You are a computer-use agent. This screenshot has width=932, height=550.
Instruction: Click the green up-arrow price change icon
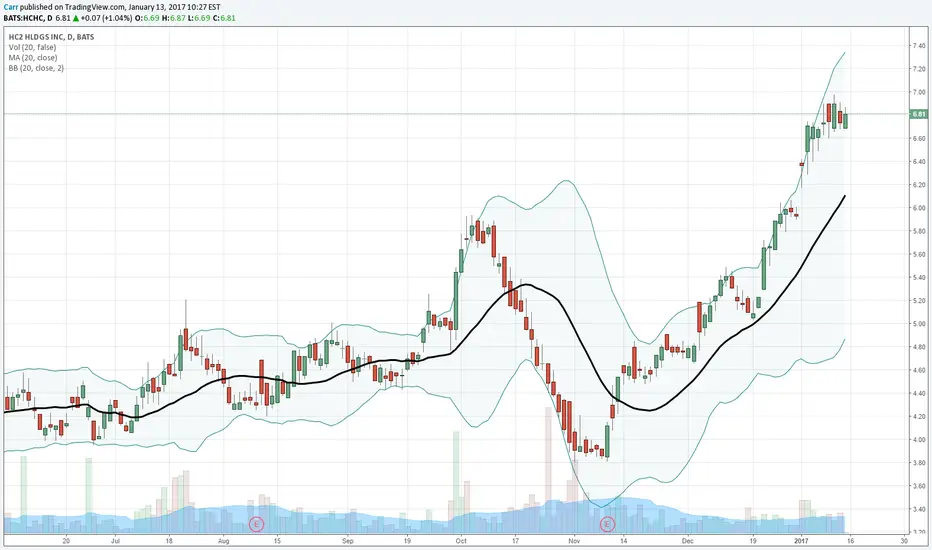click(76, 18)
